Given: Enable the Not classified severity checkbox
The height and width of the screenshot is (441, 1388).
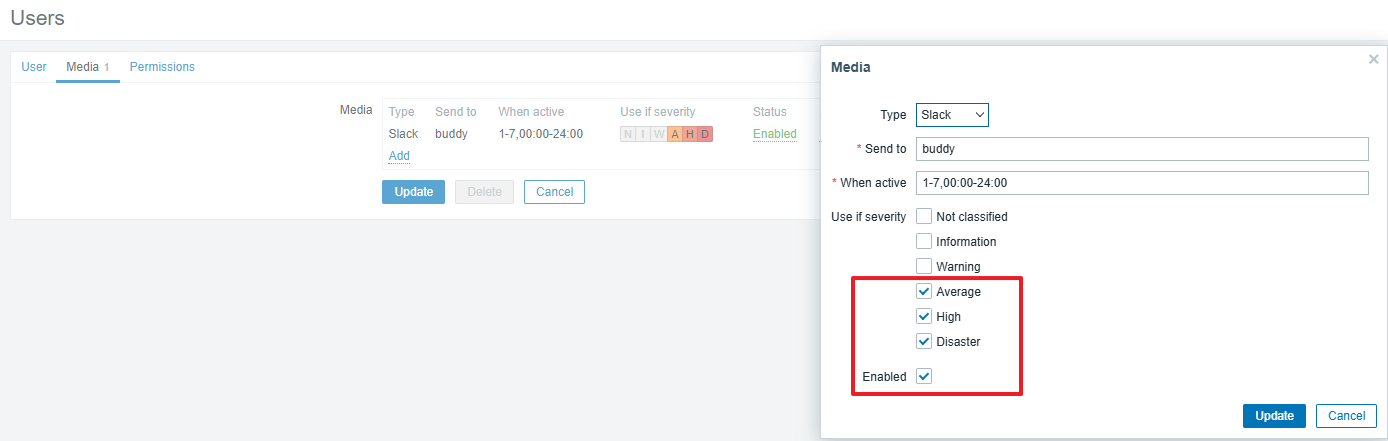Looking at the screenshot, I should 924,216.
